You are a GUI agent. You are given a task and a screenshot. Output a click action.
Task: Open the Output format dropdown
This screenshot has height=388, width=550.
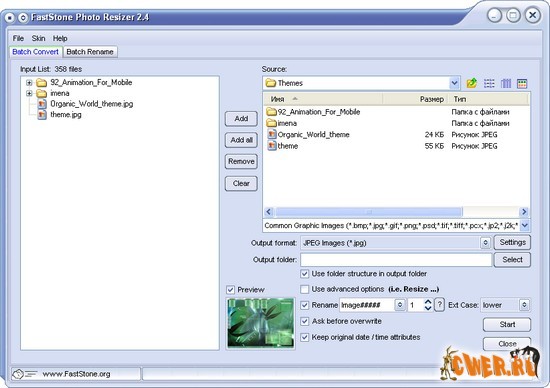coord(485,242)
